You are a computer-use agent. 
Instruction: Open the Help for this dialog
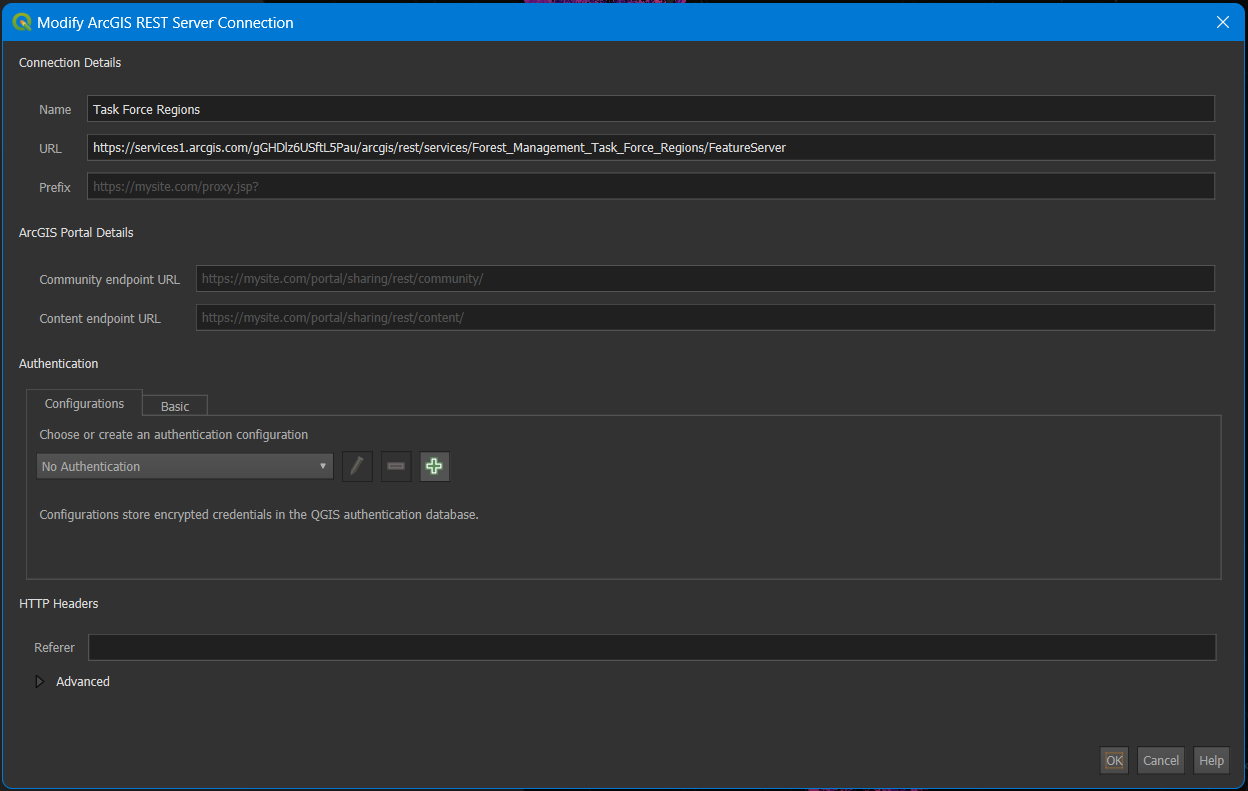click(x=1211, y=760)
